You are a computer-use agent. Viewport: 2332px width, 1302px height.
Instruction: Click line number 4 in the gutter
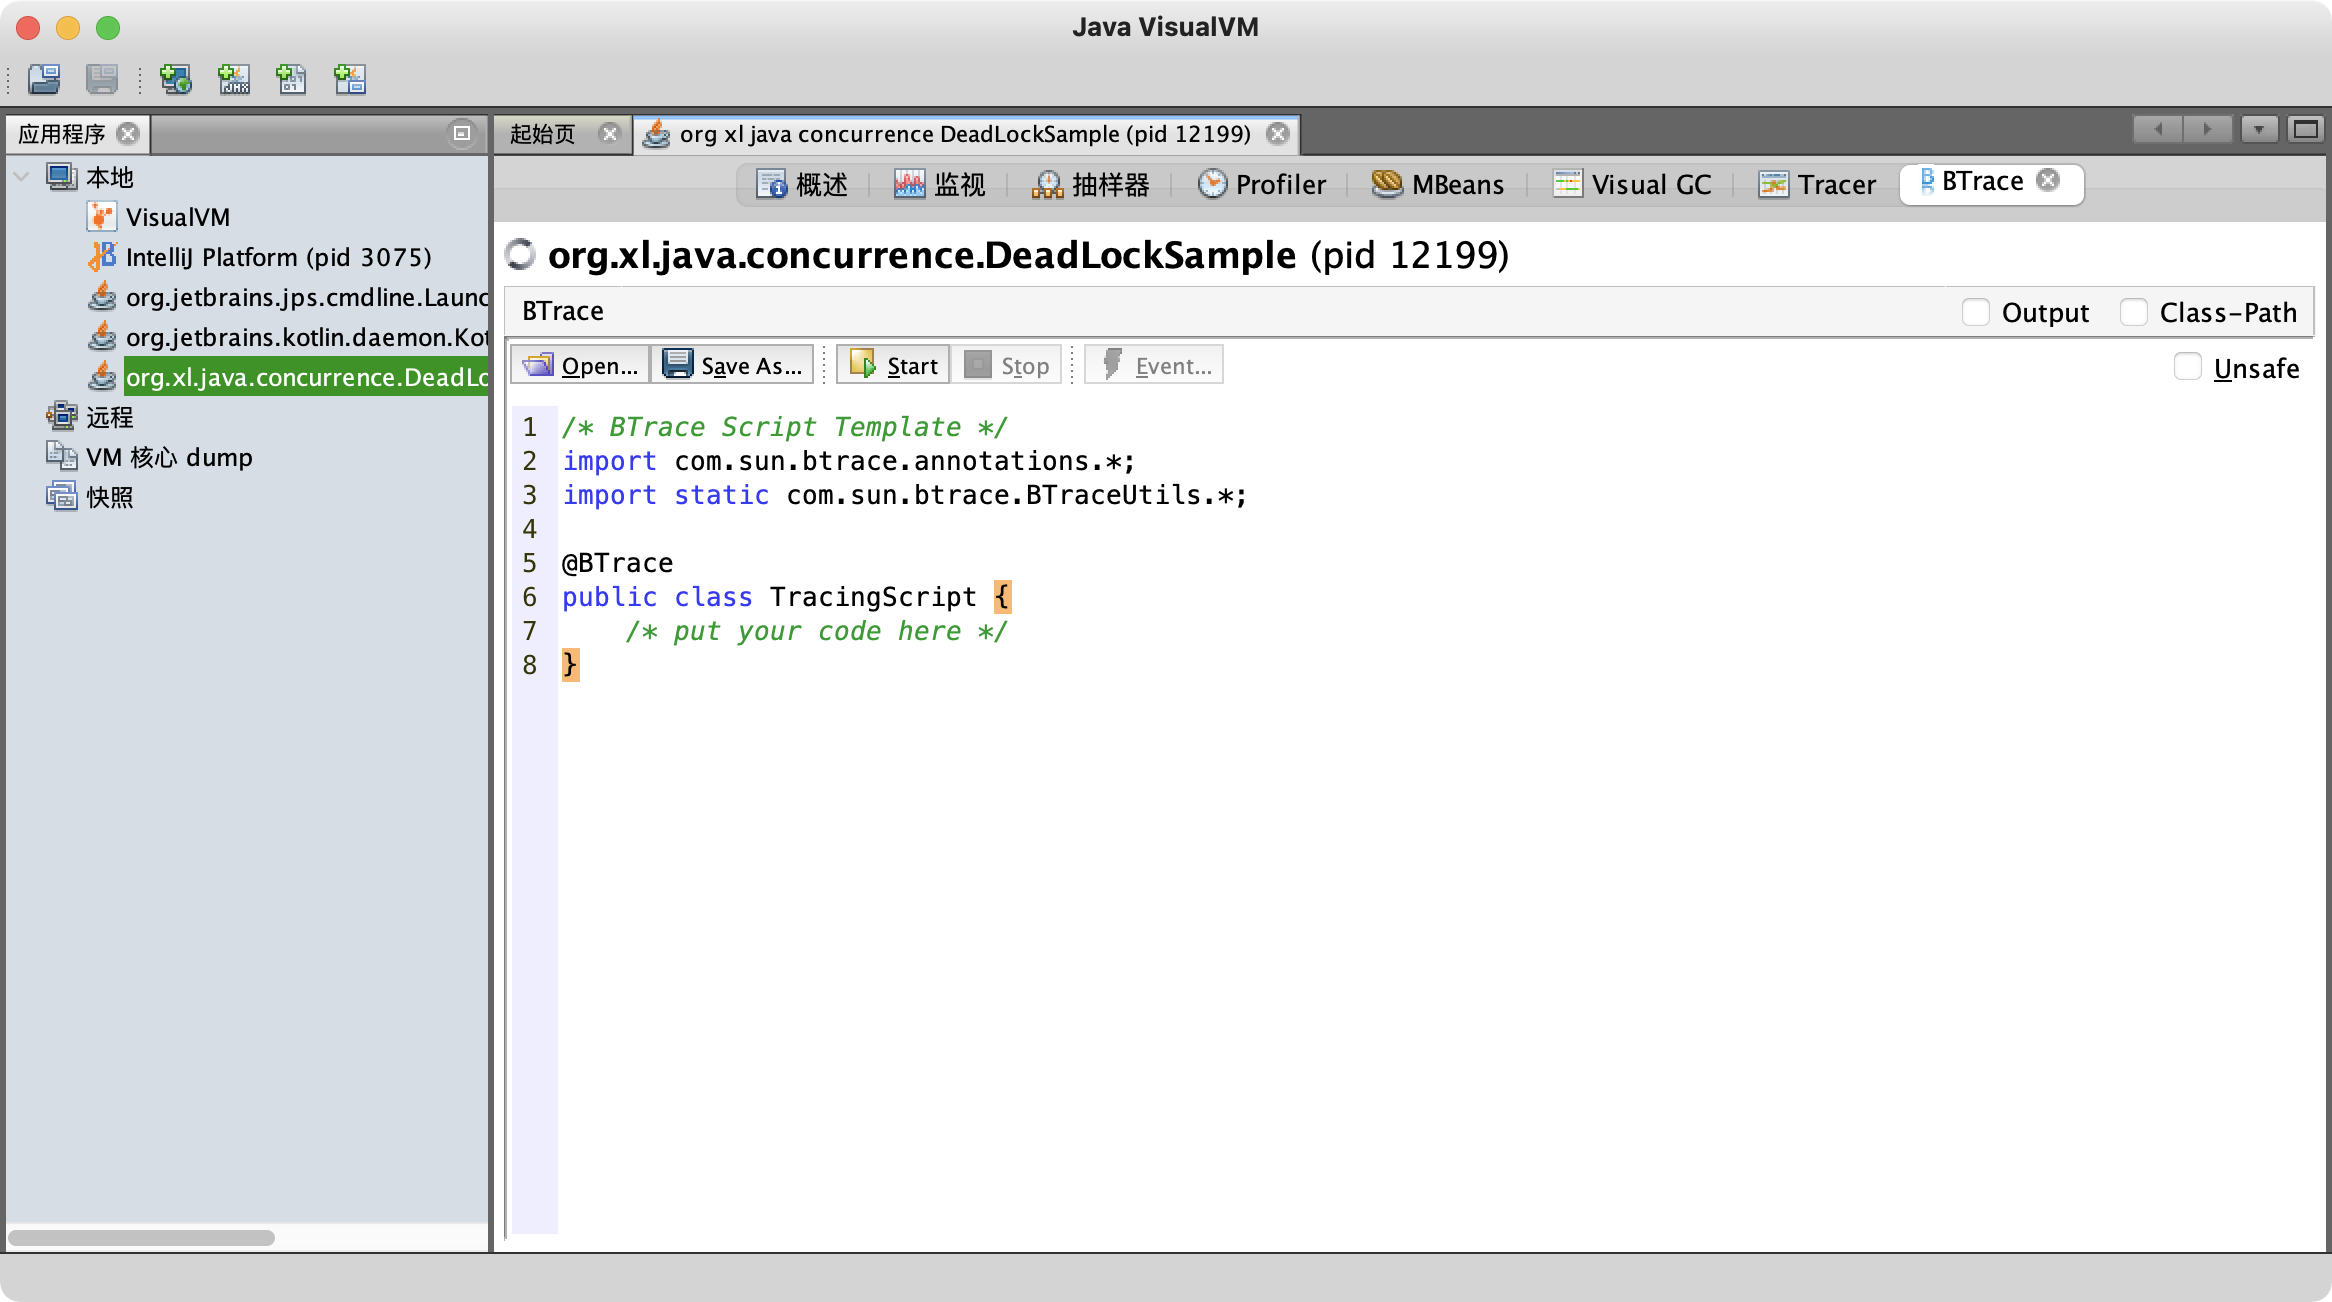pyautogui.click(x=530, y=529)
